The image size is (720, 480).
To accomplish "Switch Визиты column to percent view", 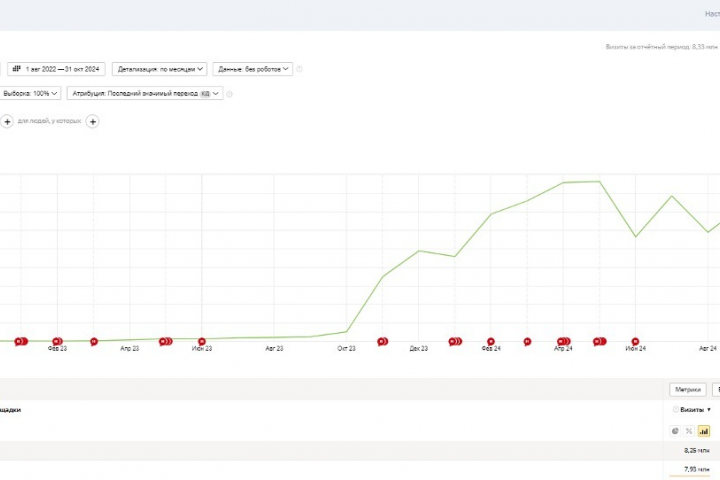I will 689,431.
